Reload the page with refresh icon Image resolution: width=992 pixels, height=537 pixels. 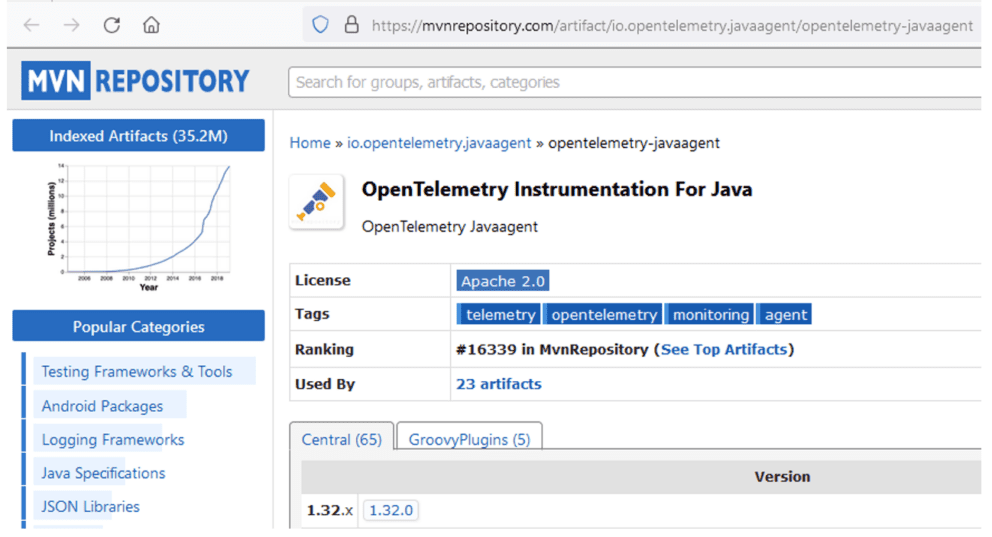coord(111,25)
